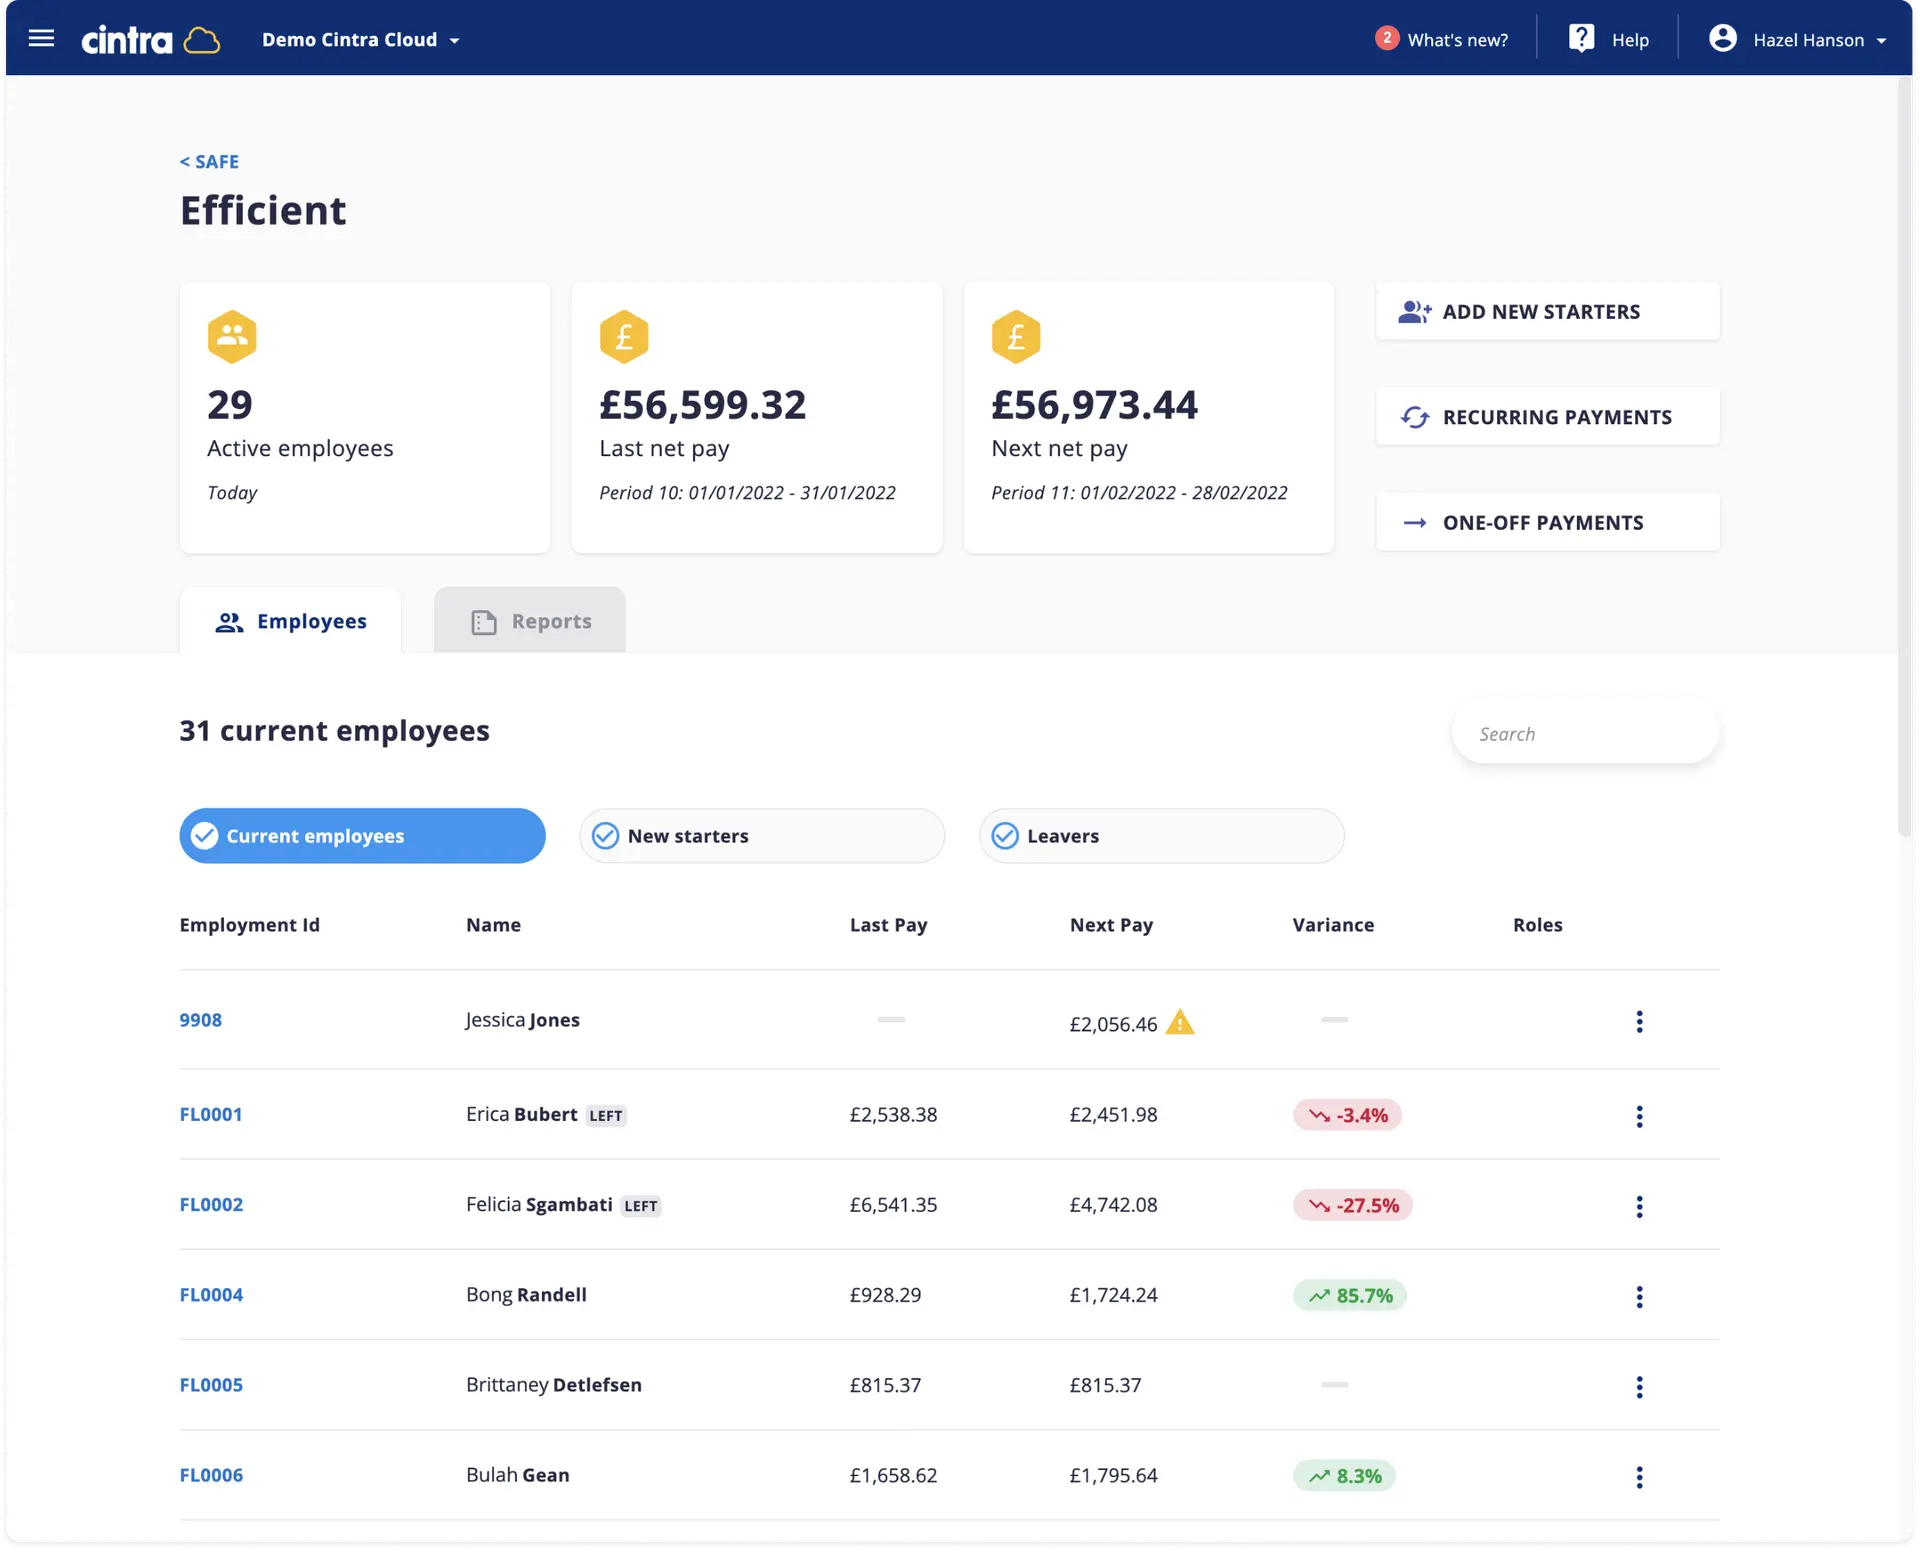Open the three-dot menu for Bong Randell

1639,1296
